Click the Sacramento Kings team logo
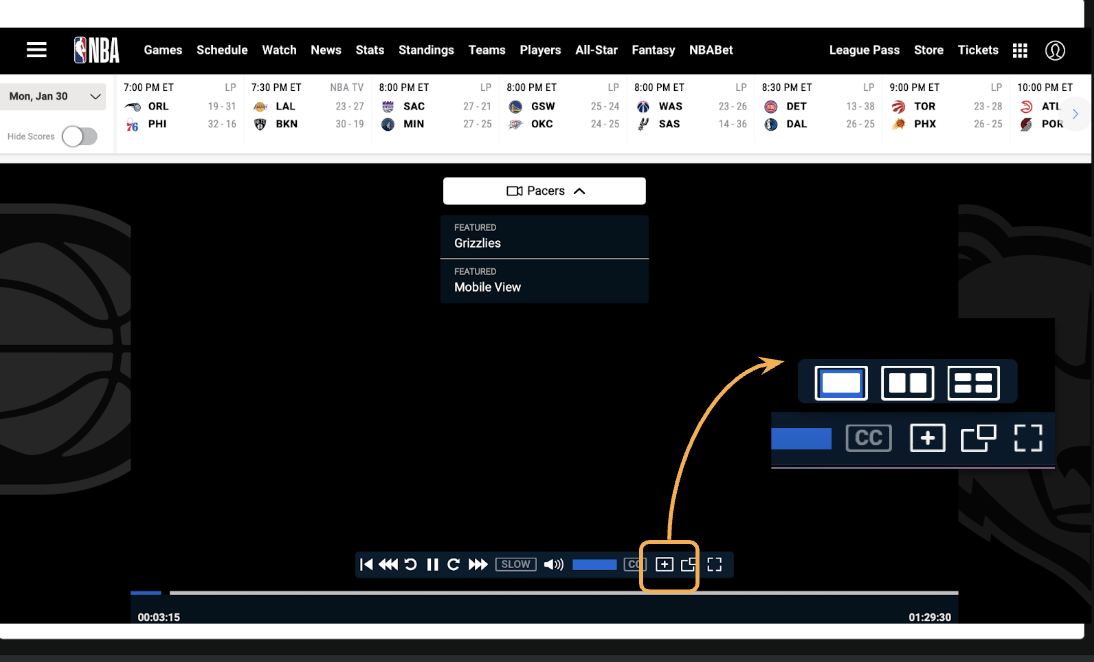 click(388, 107)
